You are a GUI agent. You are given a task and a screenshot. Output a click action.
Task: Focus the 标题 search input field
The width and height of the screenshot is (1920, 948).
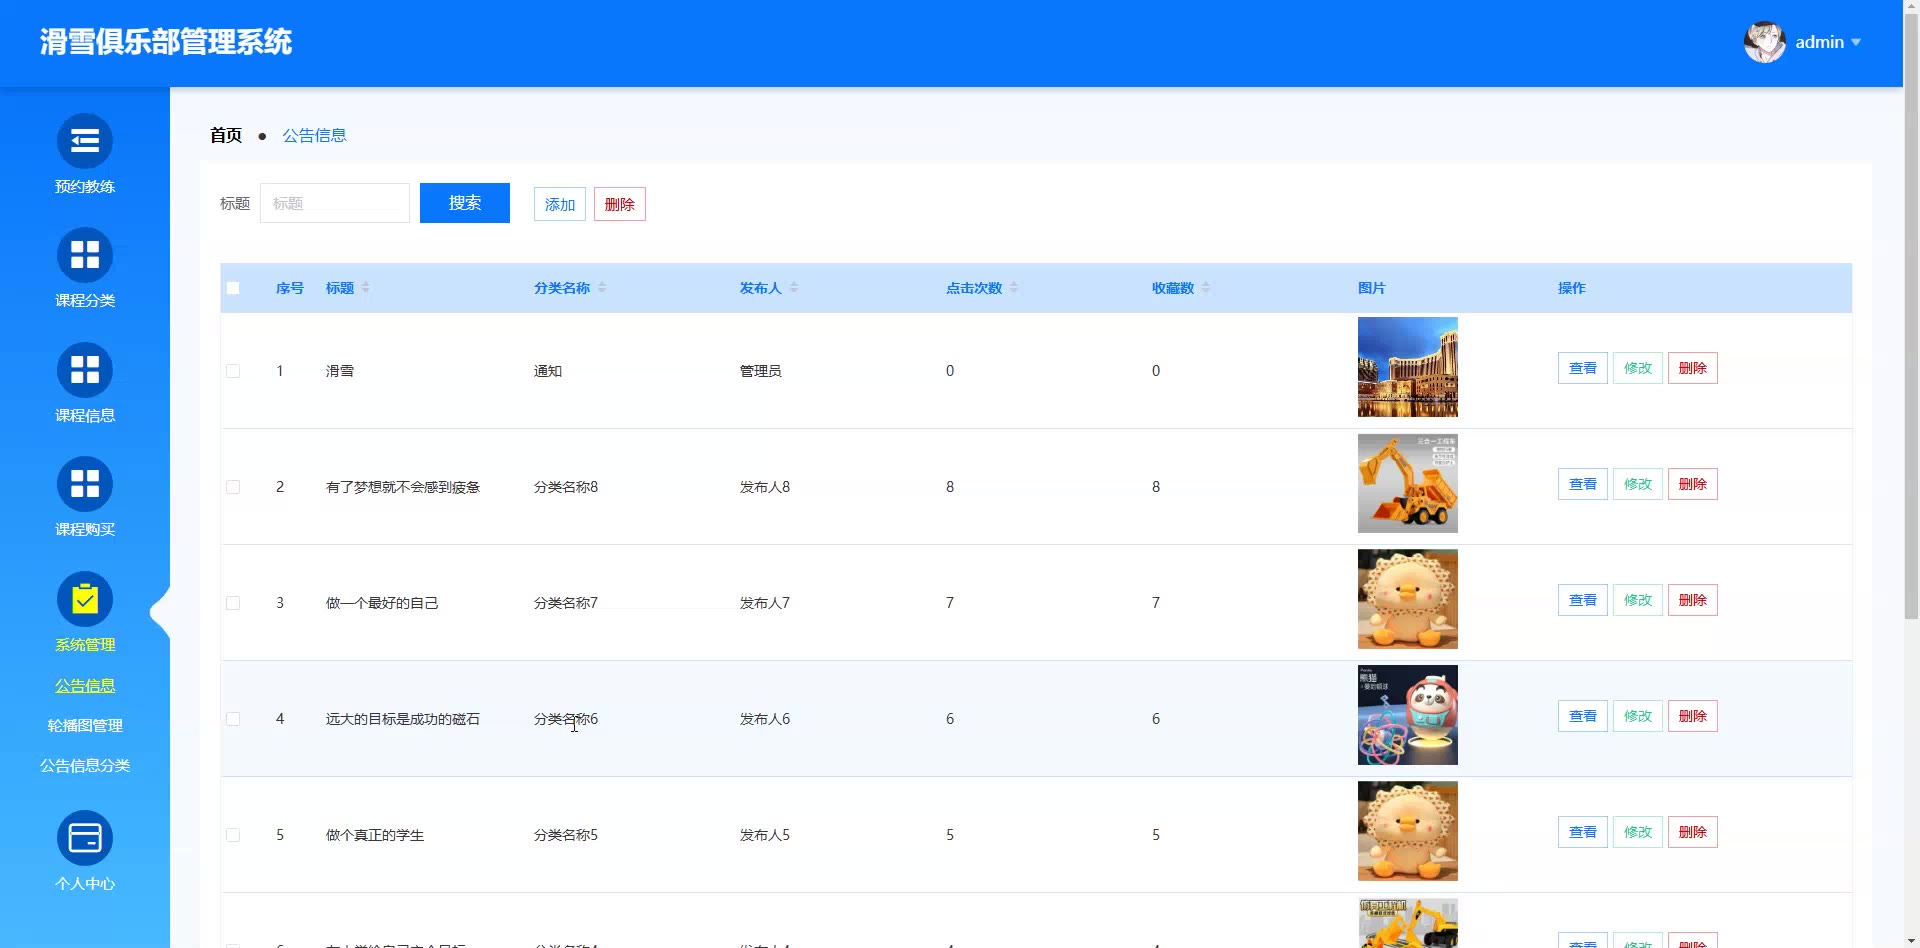(x=335, y=203)
